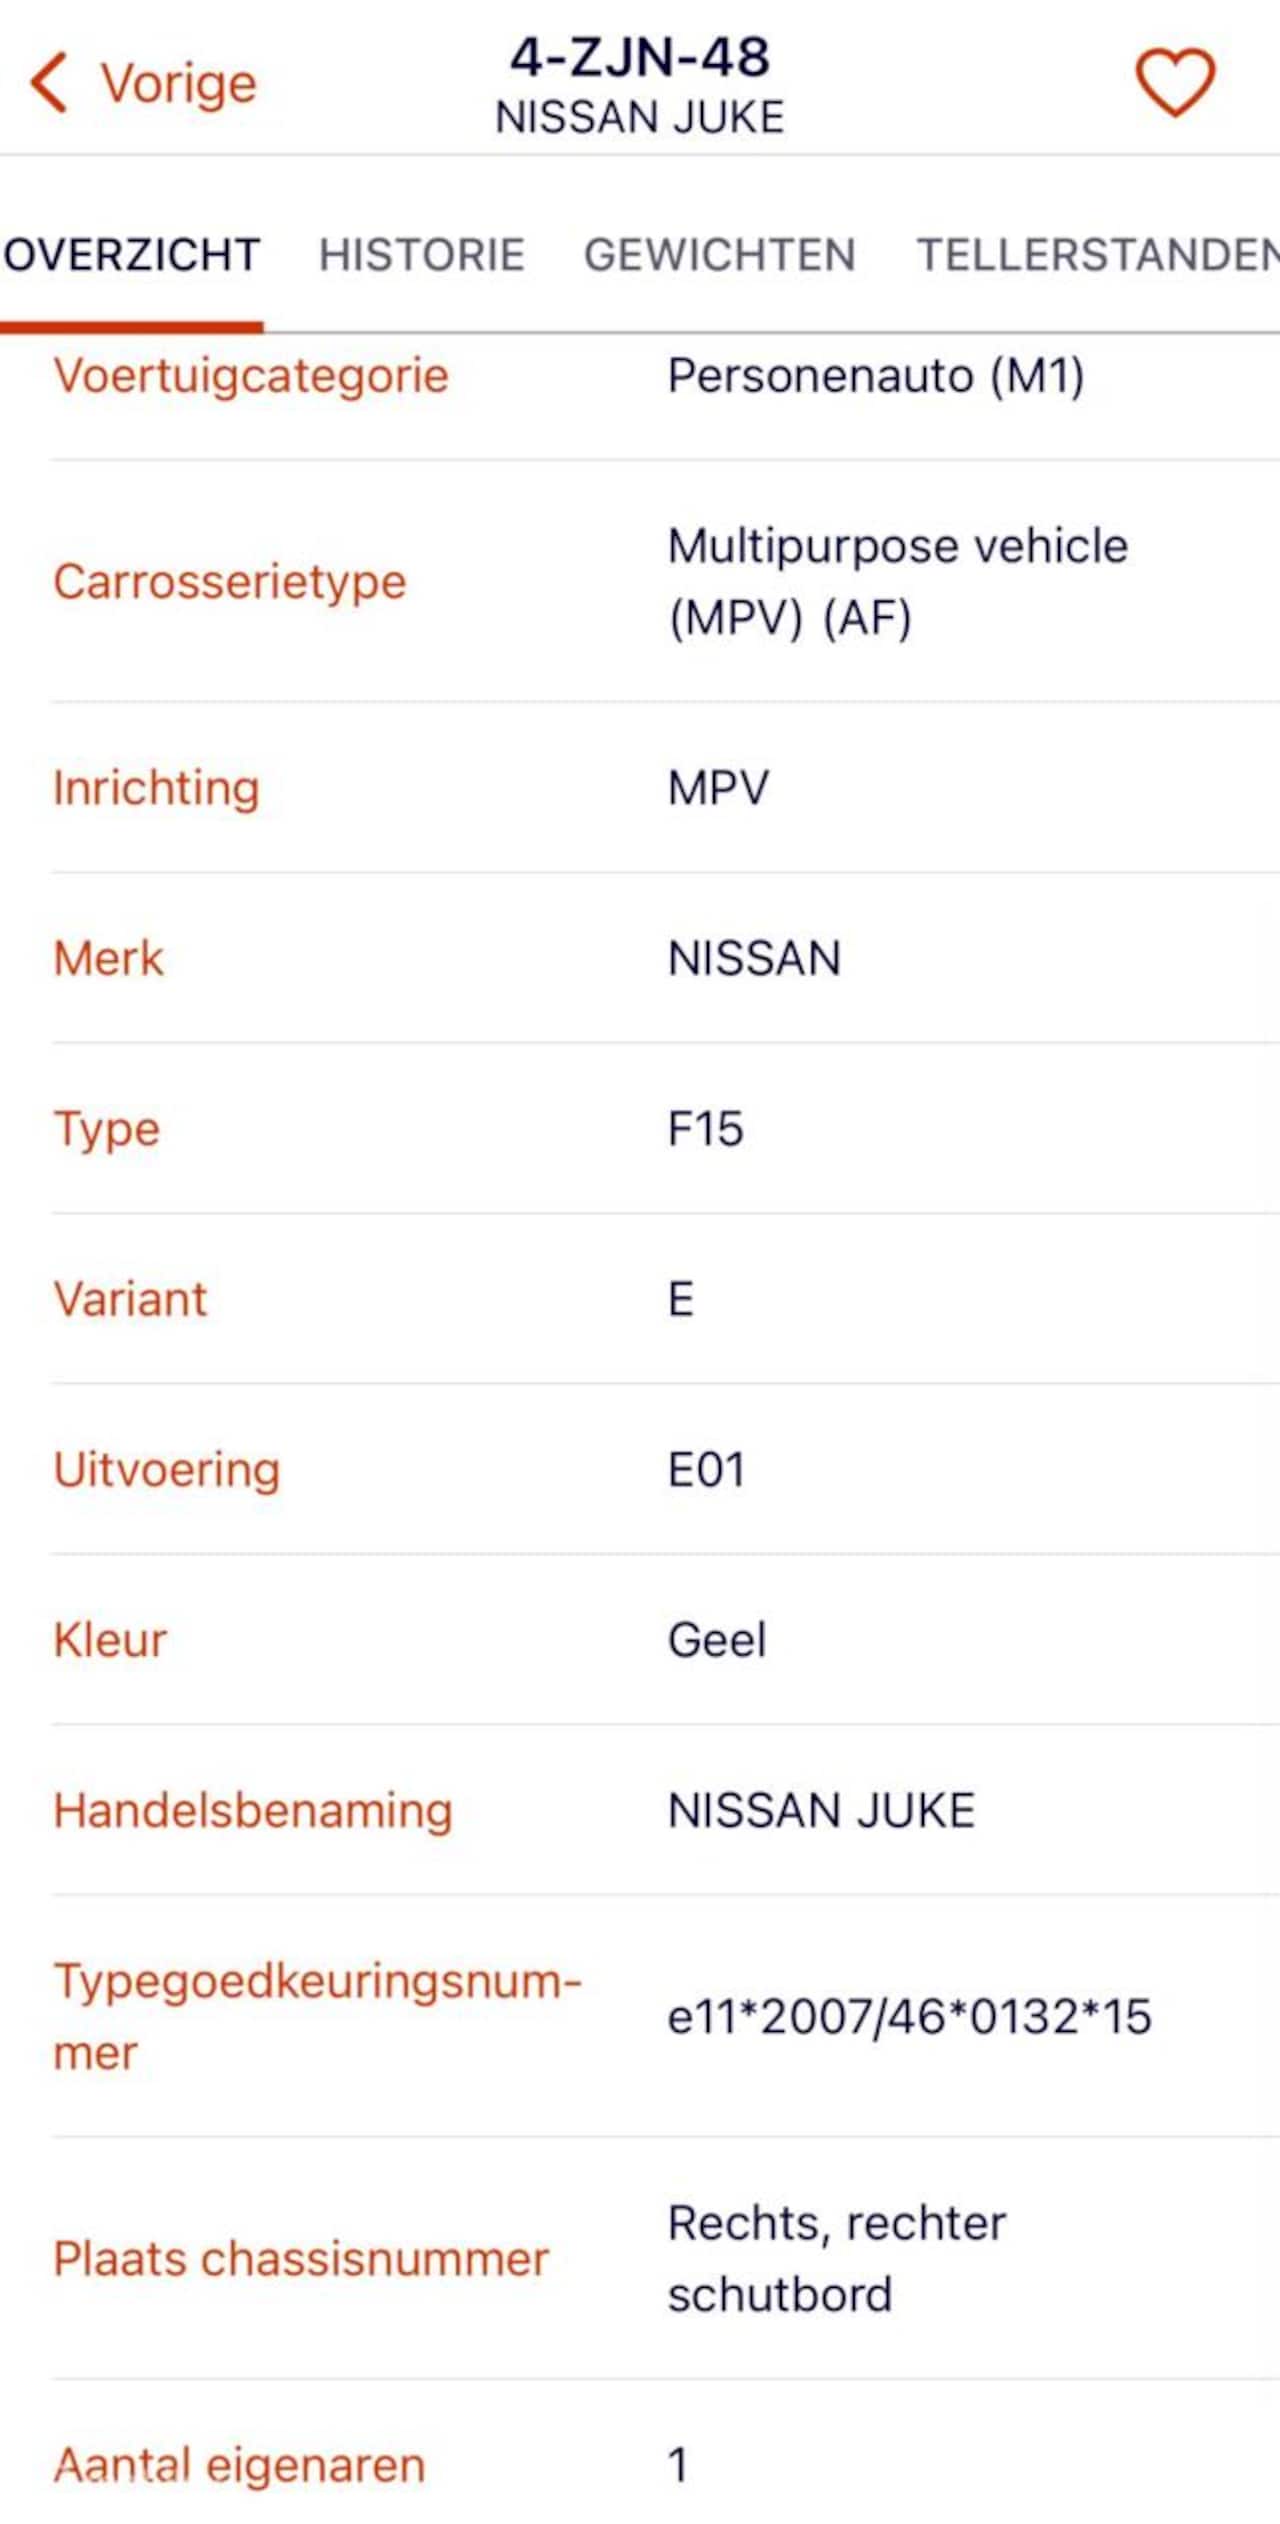Select the 4-ZJN-48 license plate title
1280x2524 pixels.
pos(640,57)
